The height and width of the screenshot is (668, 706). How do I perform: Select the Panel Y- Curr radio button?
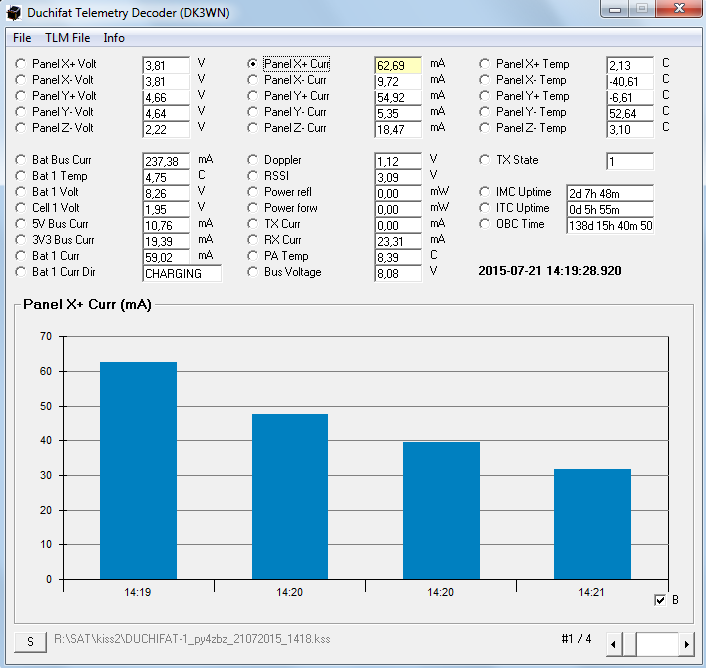click(x=253, y=112)
